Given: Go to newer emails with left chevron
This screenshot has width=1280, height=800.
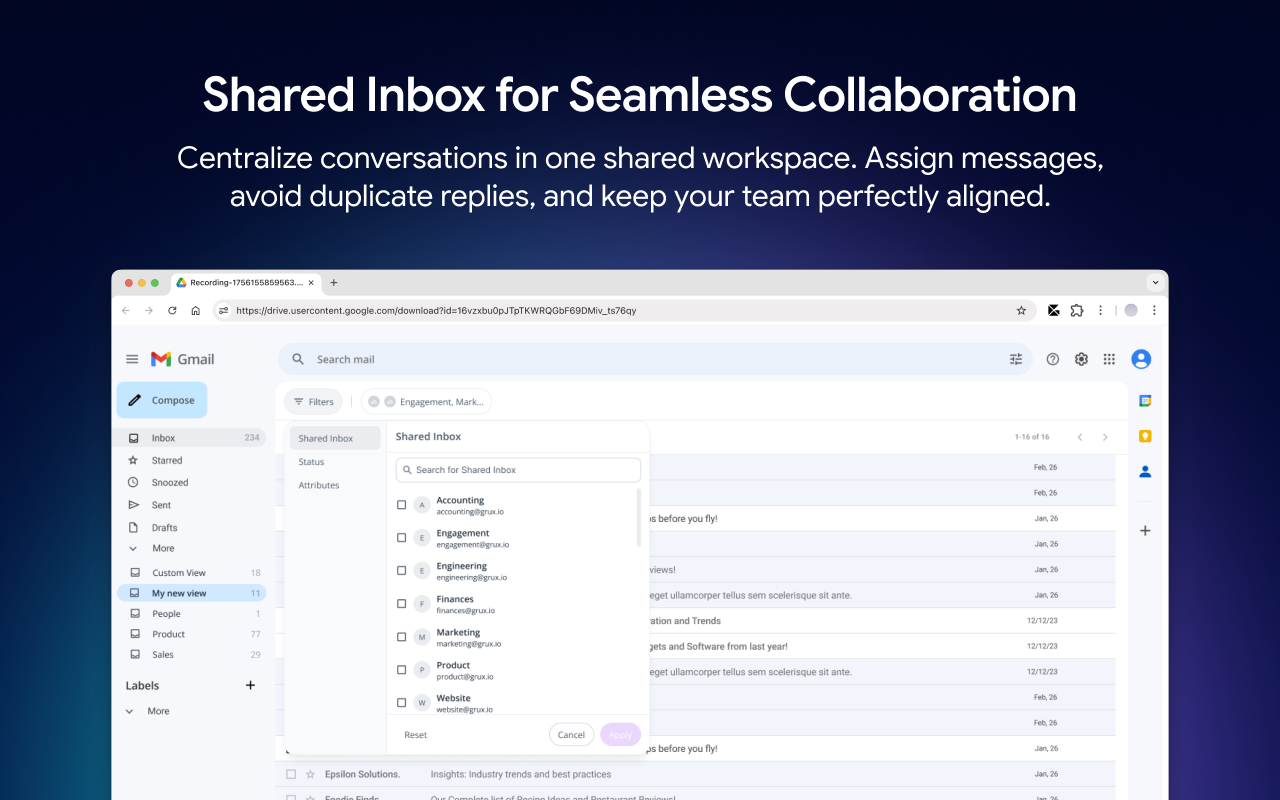Looking at the screenshot, I should tap(1080, 437).
